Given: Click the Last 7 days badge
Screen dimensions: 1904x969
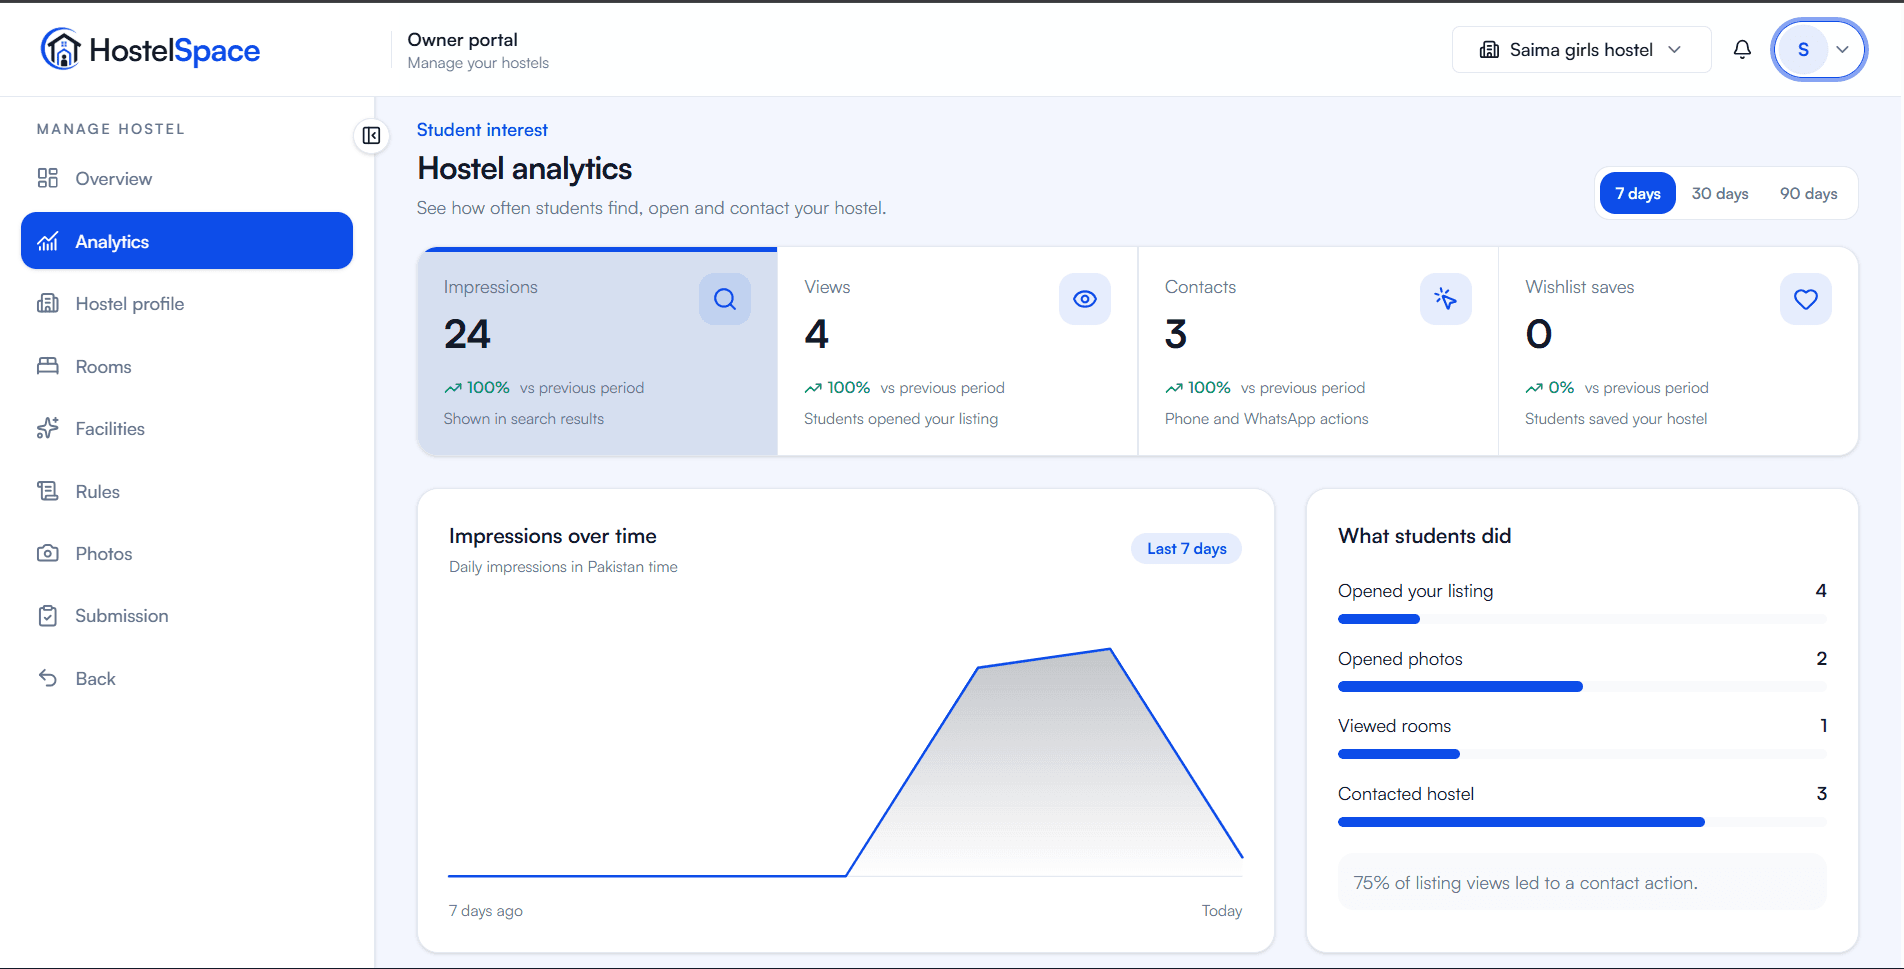Looking at the screenshot, I should [1186, 548].
